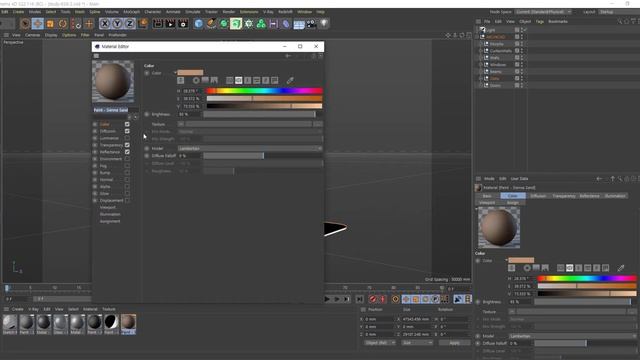Toggle the Z axis lock
This screenshot has width=640, height=360.
coord(130,24)
